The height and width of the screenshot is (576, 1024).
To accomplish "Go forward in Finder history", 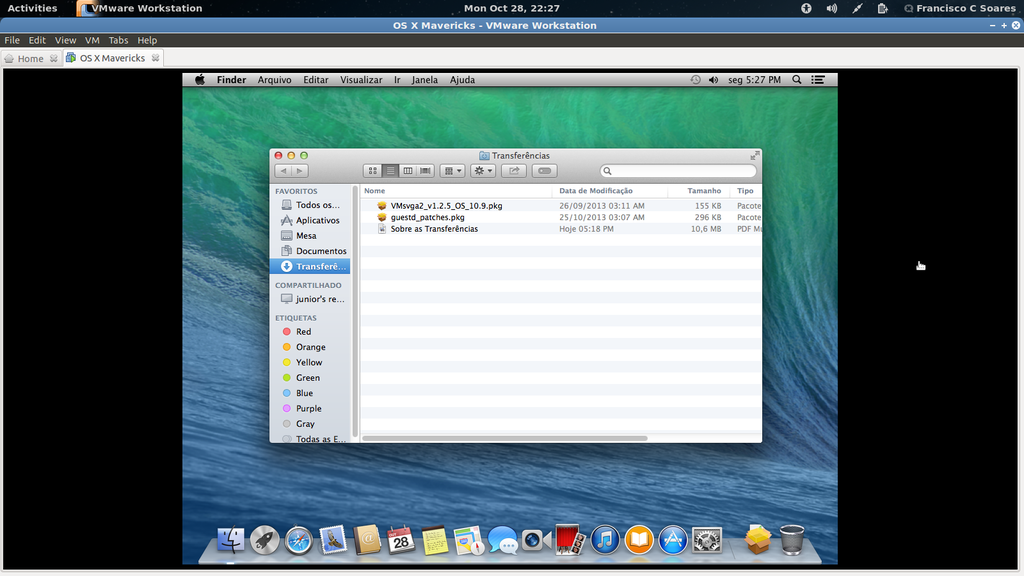I will pyautogui.click(x=300, y=171).
